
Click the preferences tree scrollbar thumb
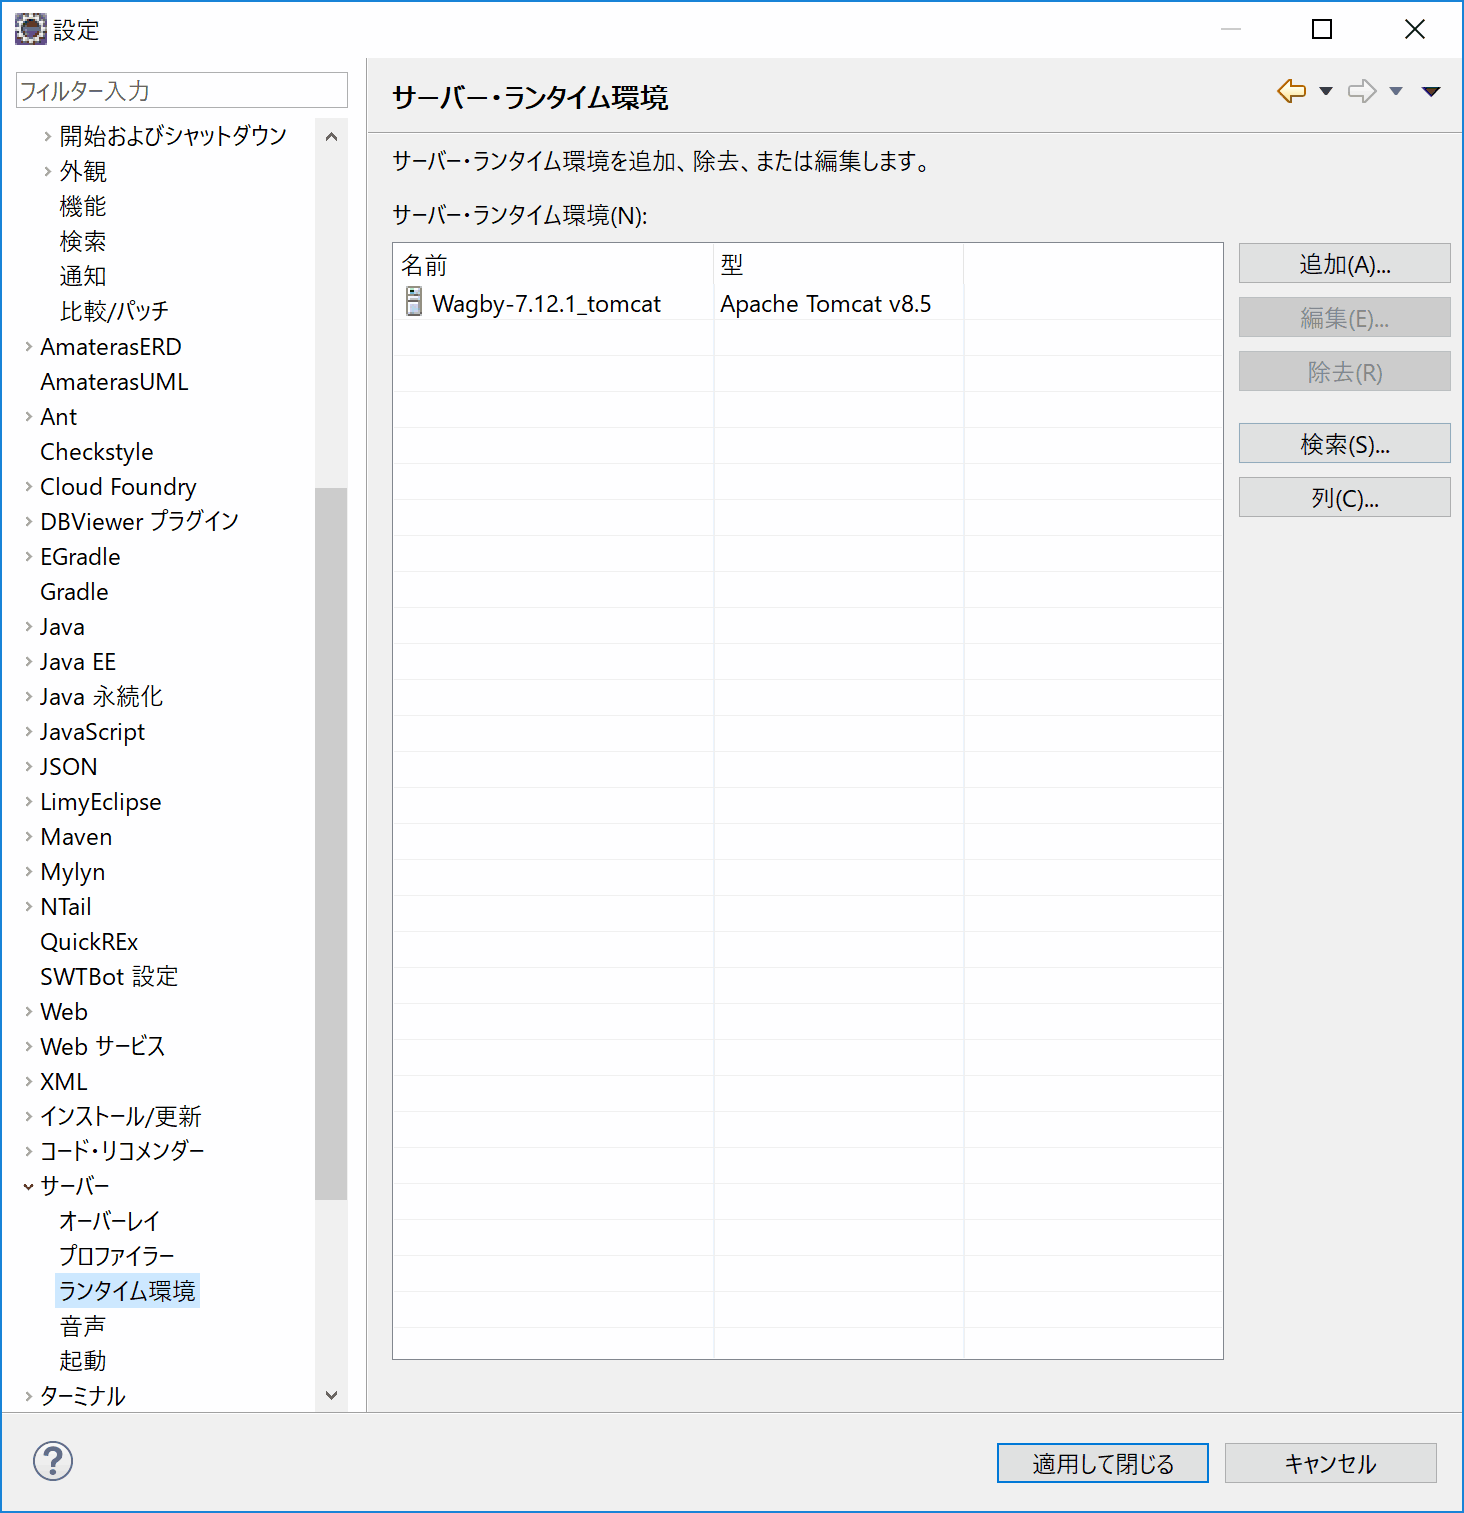[x=331, y=843]
